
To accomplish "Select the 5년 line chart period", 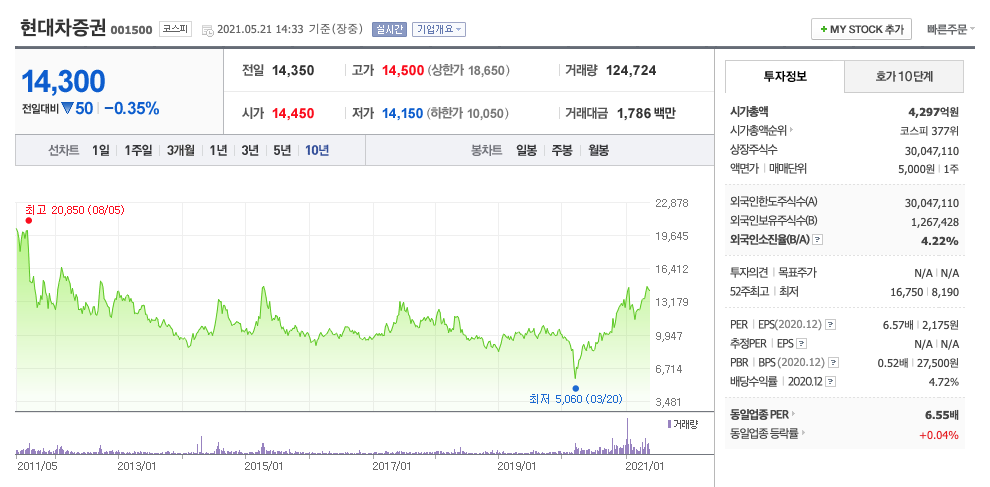I will 282,150.
